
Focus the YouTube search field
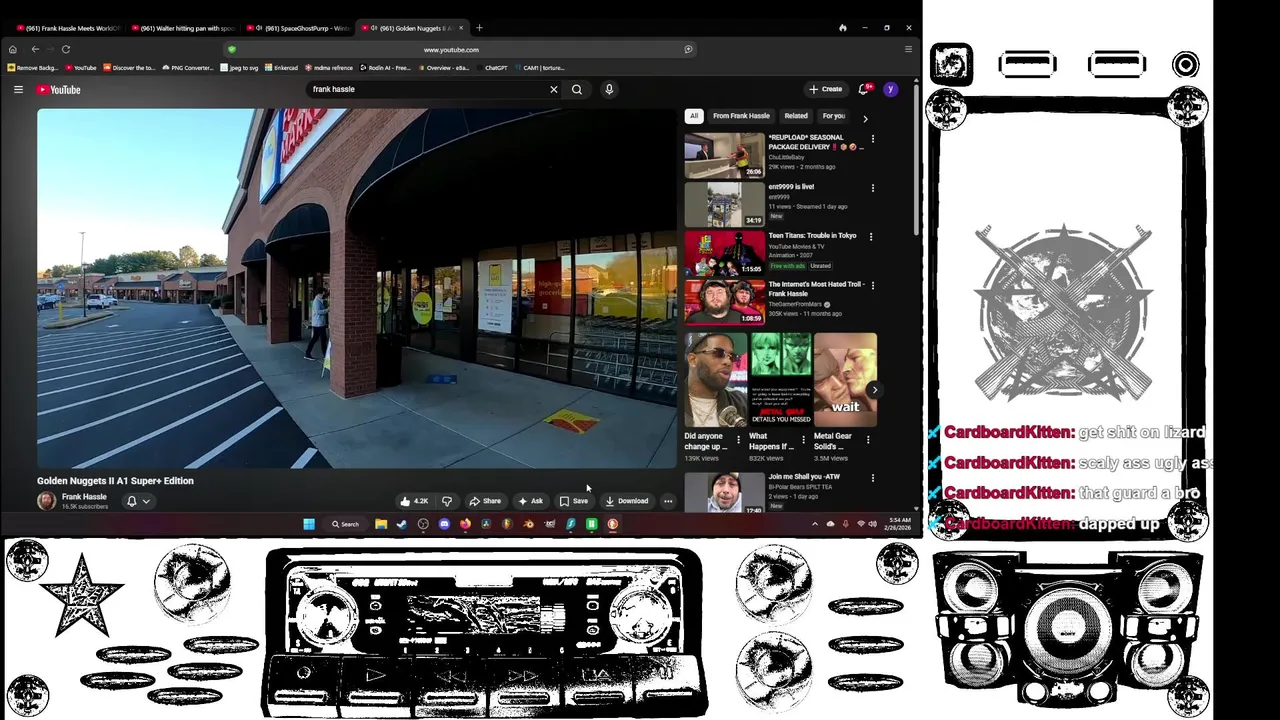pos(428,90)
